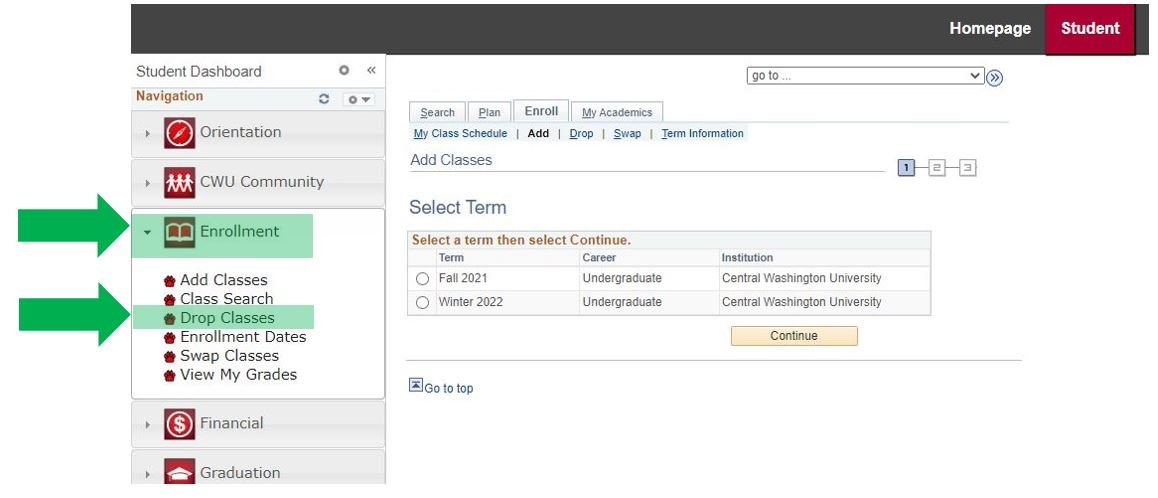
Task: Expand the Graduation section arrow
Action: (148, 474)
